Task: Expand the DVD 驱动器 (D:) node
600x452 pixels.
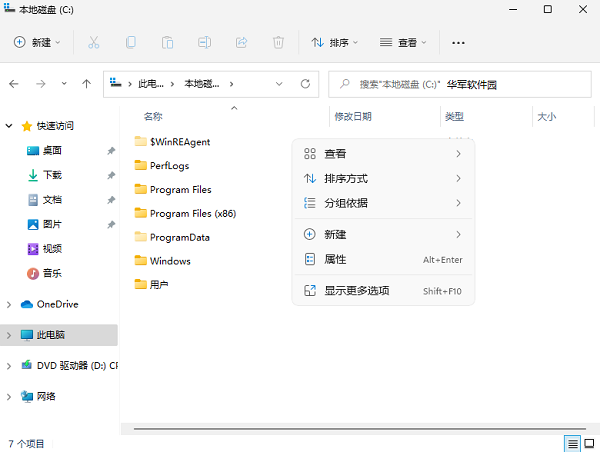Action: (9, 366)
